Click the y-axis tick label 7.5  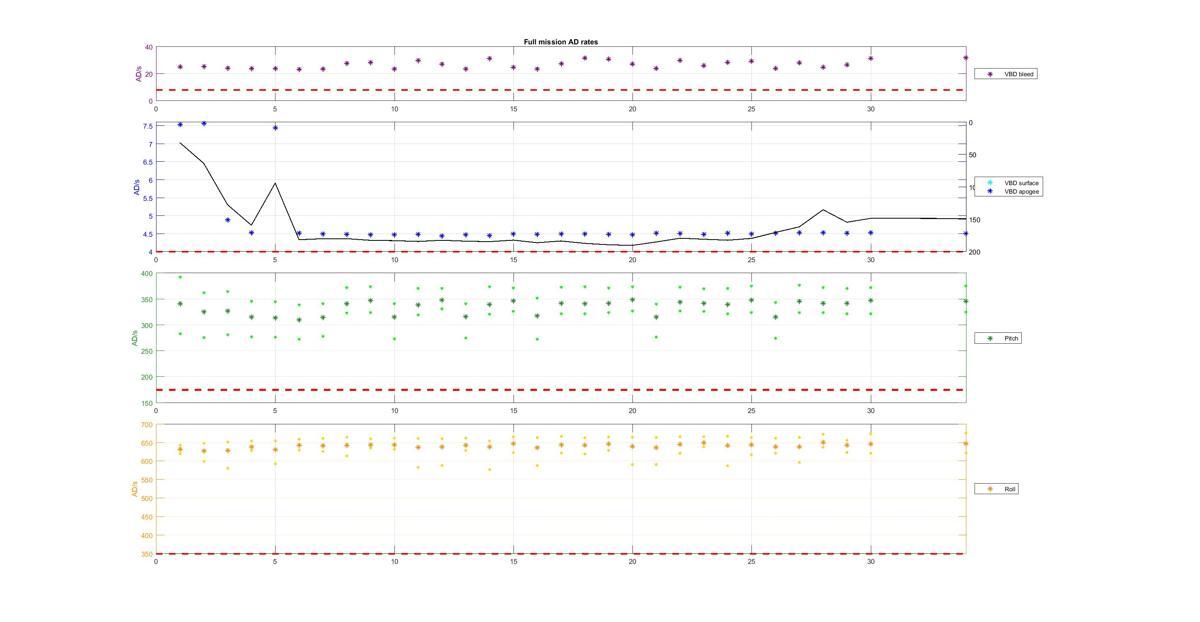coord(147,126)
